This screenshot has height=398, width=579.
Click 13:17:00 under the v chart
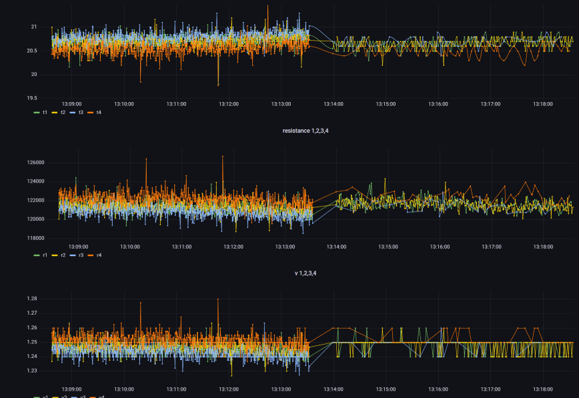click(490, 389)
